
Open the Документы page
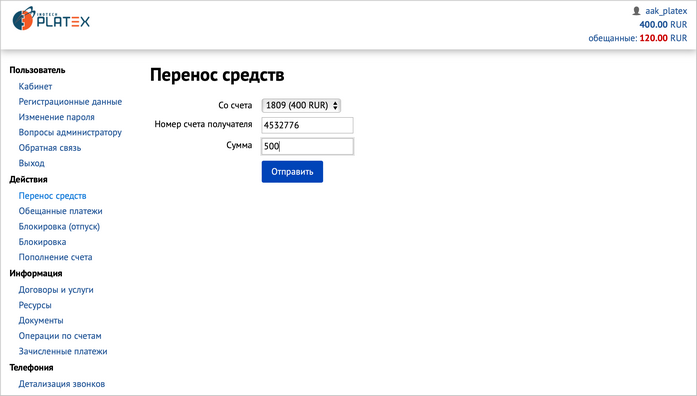(41, 320)
